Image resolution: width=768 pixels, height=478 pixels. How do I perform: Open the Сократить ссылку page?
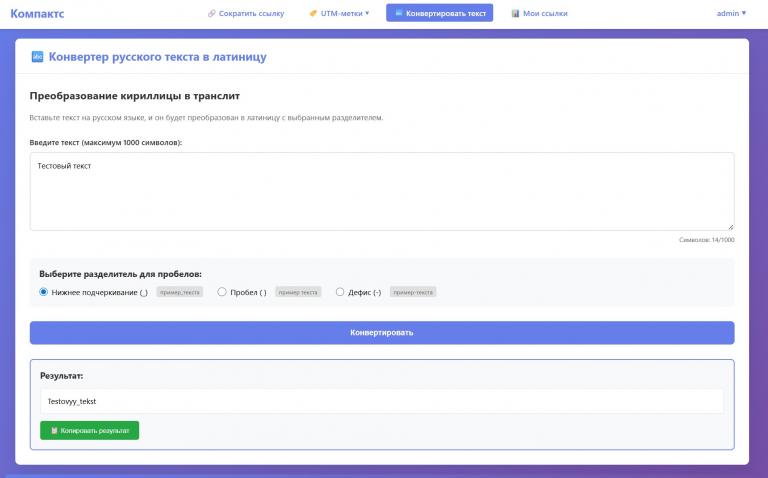tap(245, 13)
